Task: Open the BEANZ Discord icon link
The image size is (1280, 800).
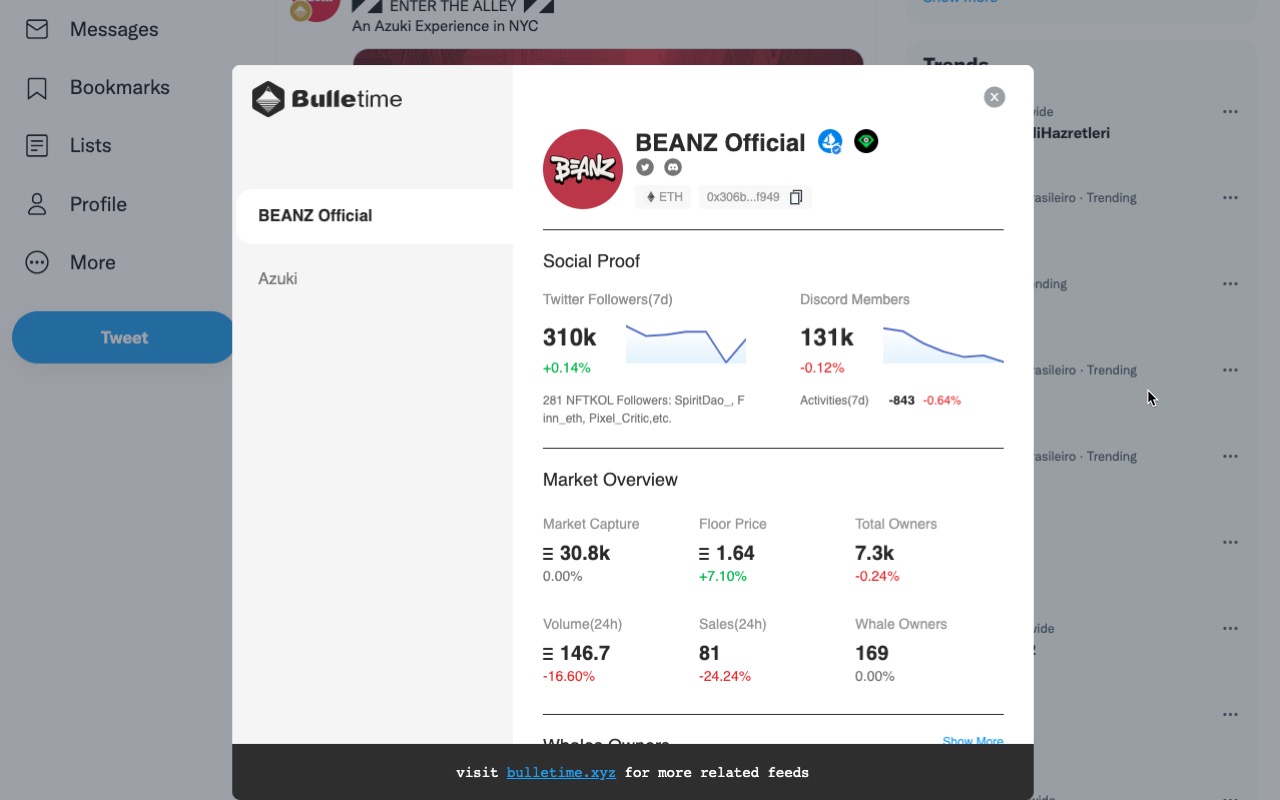Action: click(673, 168)
